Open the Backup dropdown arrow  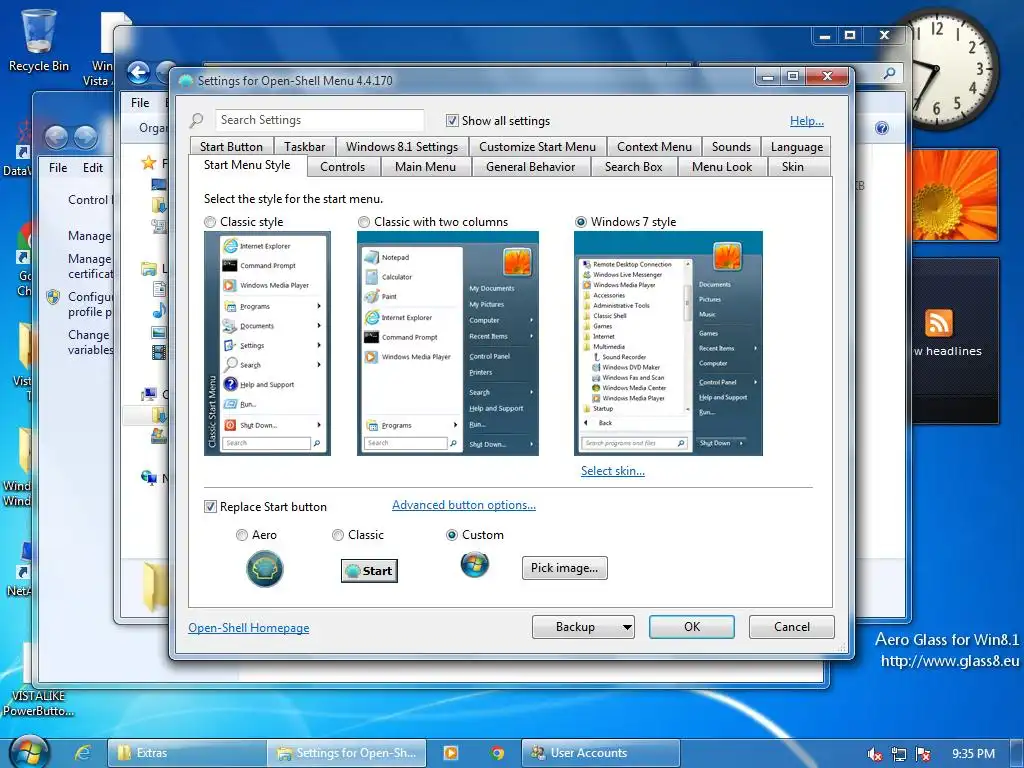pyautogui.click(x=627, y=627)
